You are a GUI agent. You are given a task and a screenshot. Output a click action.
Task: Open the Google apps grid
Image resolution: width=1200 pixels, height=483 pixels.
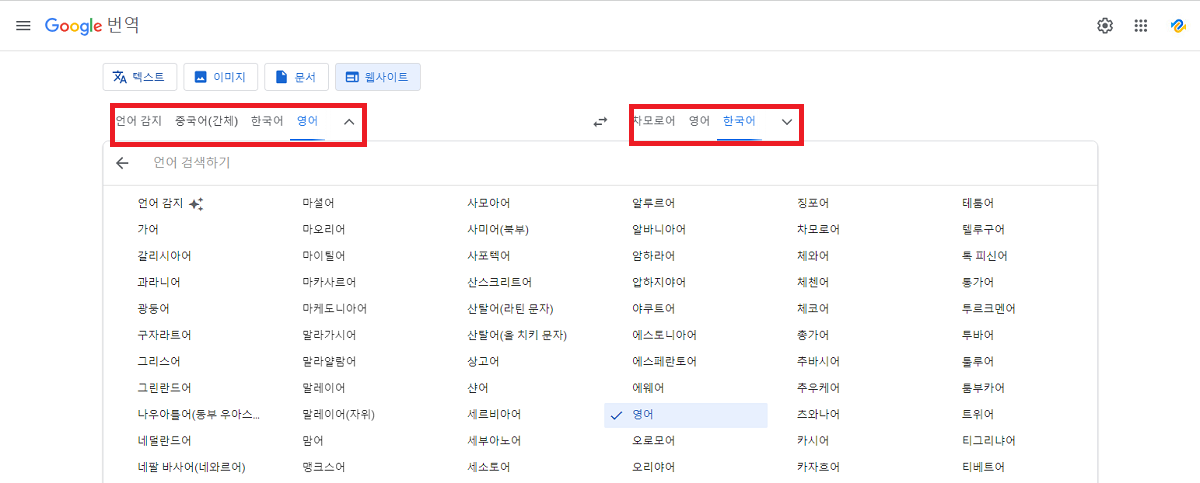coord(1141,26)
